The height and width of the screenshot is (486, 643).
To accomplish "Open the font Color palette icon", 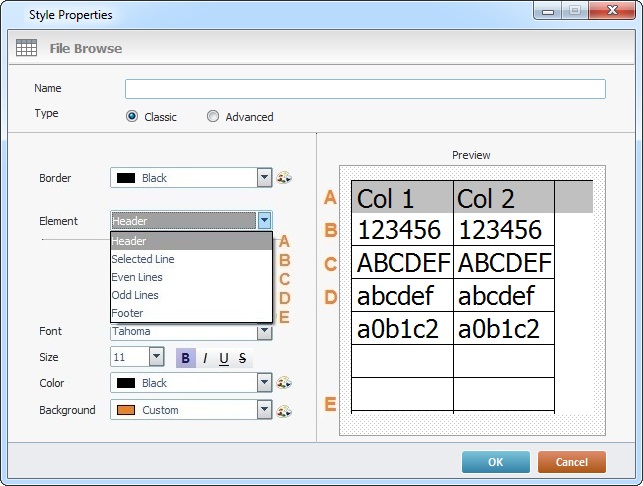I will [x=284, y=383].
